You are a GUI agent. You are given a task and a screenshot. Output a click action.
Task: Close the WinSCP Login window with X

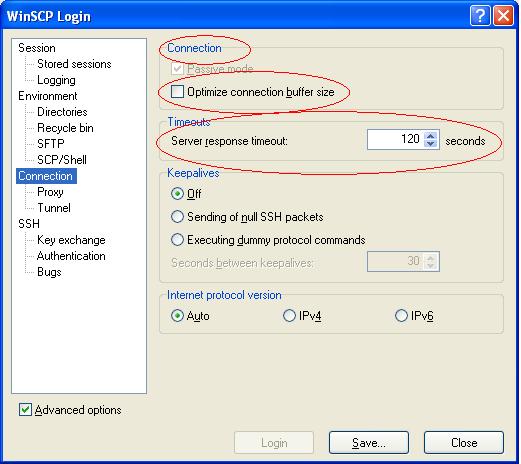pyautogui.click(x=503, y=16)
